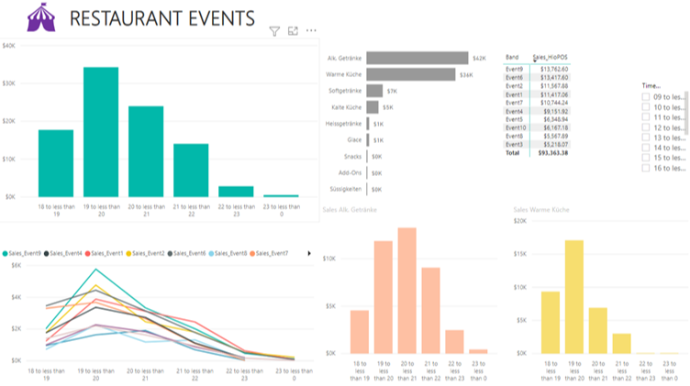Select the Event9 row in table
690x386 pixels.
(537, 69)
